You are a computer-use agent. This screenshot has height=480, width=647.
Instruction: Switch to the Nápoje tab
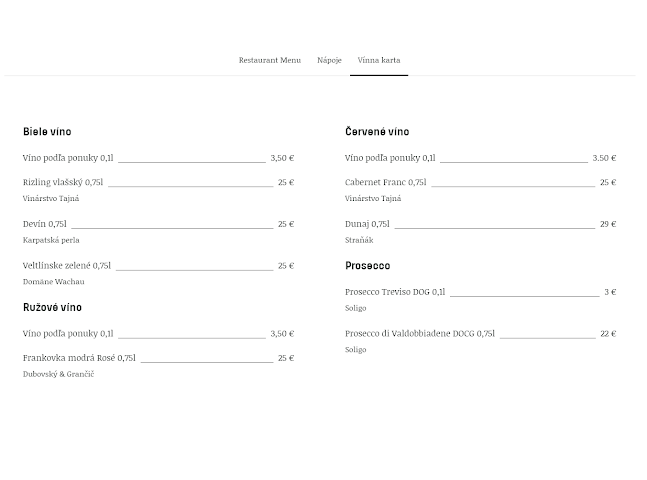pos(329,60)
